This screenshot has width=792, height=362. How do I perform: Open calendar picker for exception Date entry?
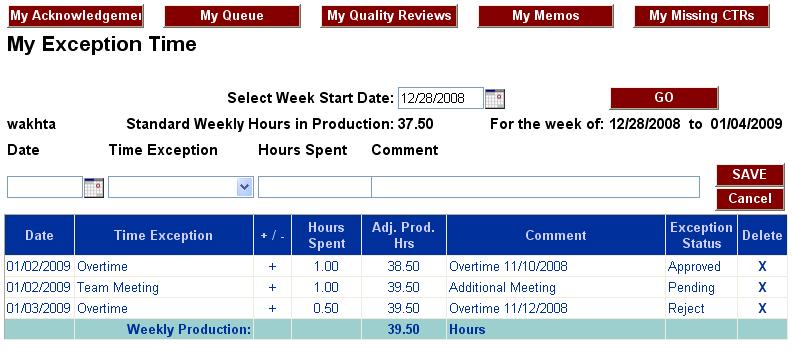tap(93, 187)
